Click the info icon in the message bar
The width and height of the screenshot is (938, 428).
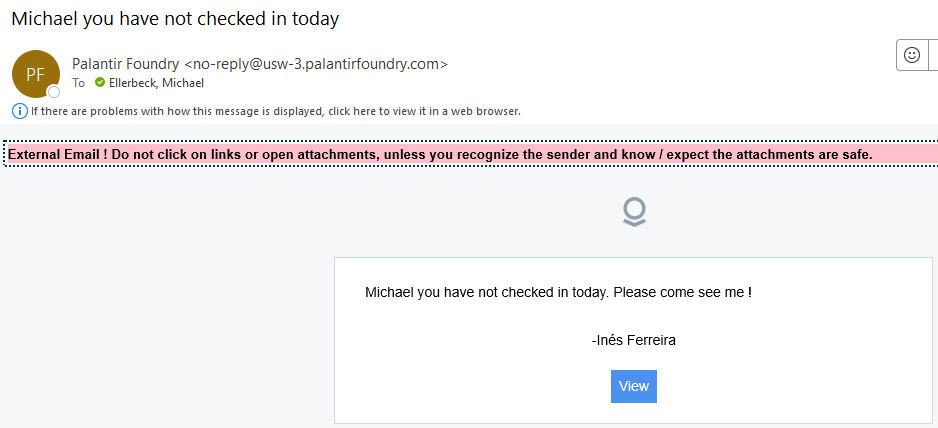[19, 111]
